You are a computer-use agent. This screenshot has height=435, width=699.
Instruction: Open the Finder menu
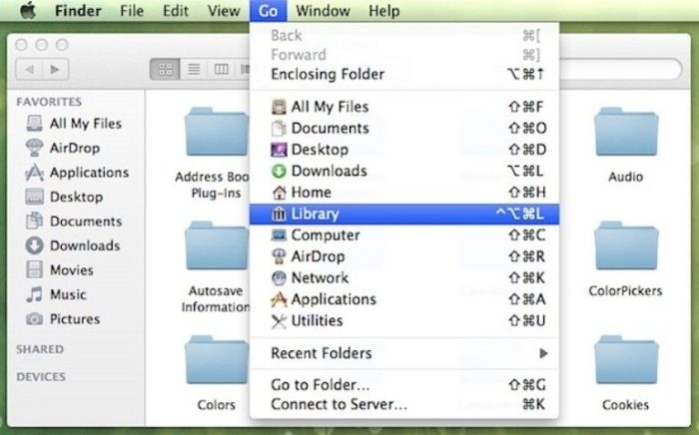pos(78,11)
